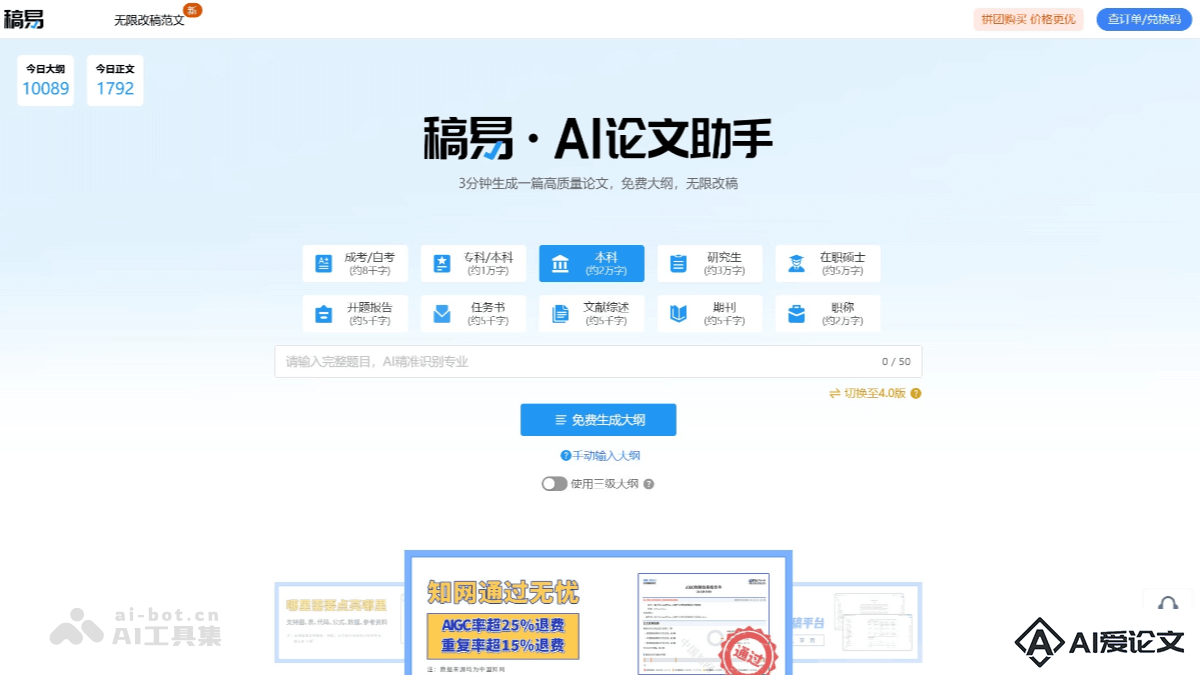Select the 文献综述 document type
Viewport: 1200px width, 675px height.
point(591,313)
